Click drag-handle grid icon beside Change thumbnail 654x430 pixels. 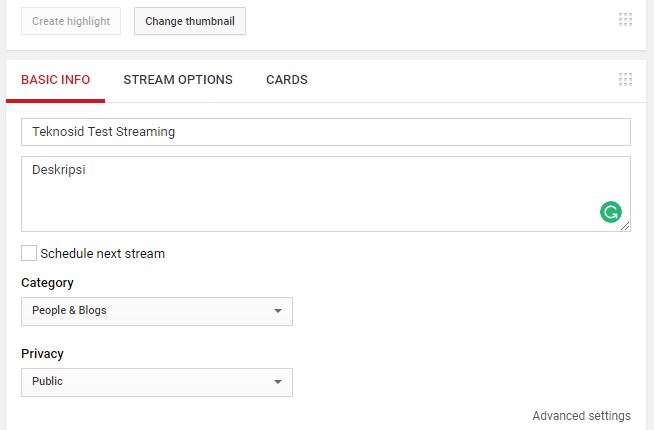click(625, 20)
